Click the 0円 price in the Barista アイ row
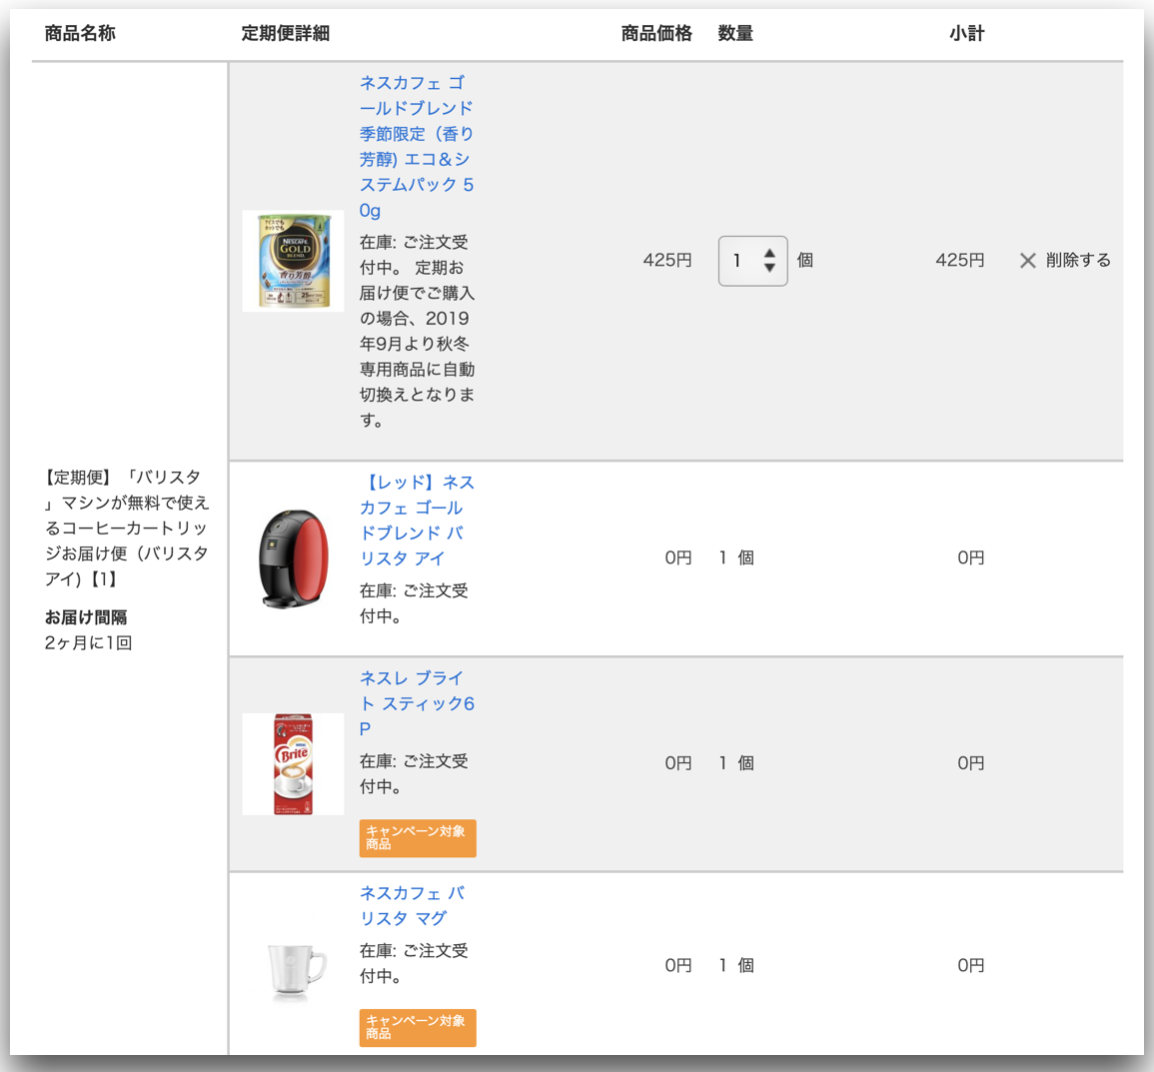 pyautogui.click(x=678, y=558)
